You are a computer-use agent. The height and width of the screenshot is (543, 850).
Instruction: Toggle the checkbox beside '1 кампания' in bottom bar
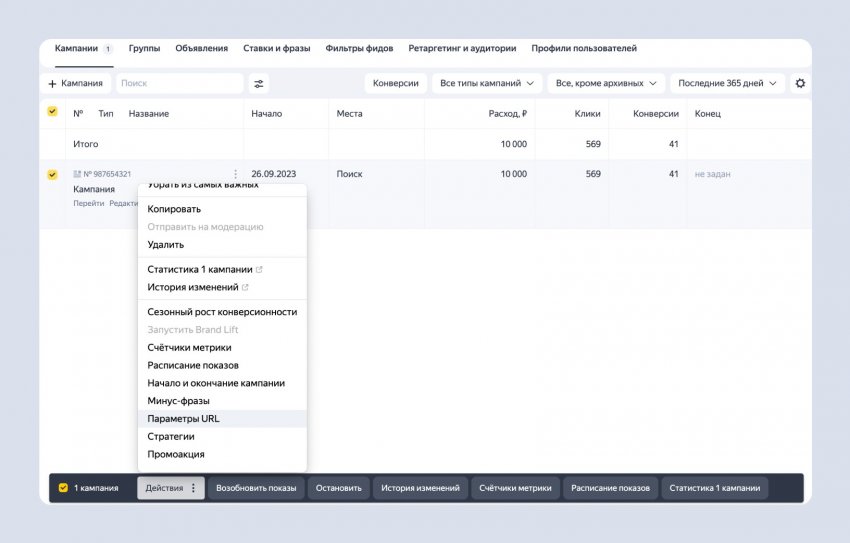63,488
